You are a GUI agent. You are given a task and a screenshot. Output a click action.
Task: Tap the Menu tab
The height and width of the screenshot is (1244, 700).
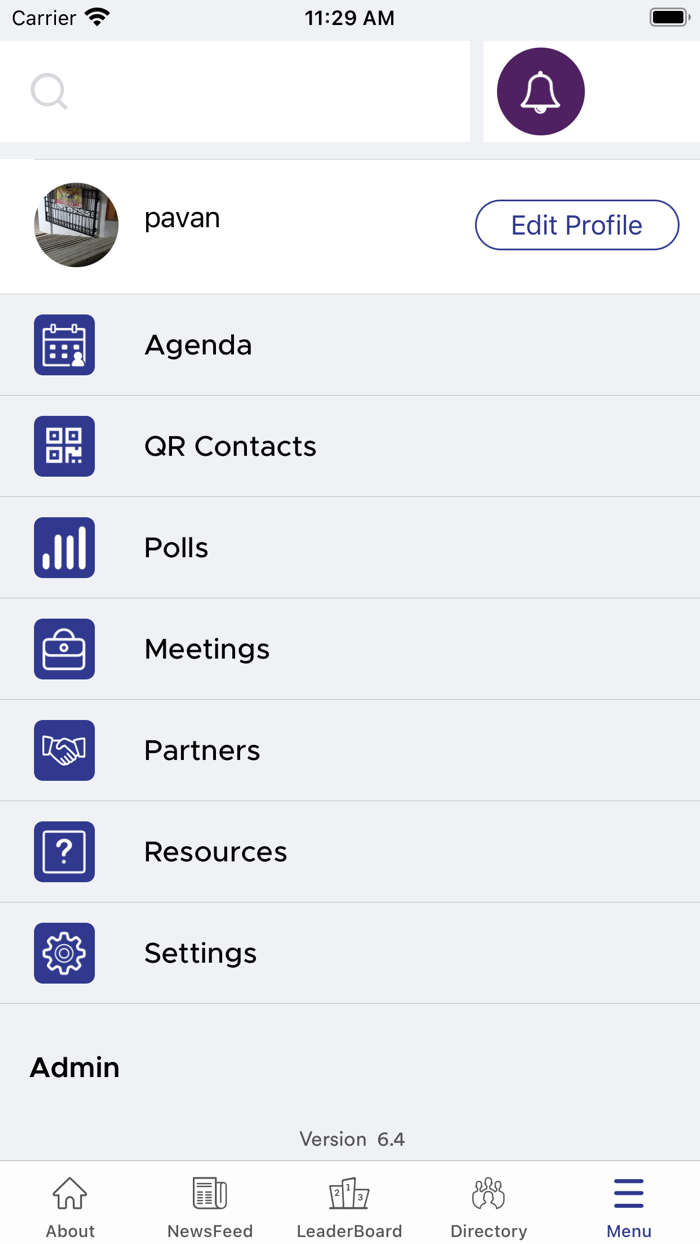coord(629,1207)
